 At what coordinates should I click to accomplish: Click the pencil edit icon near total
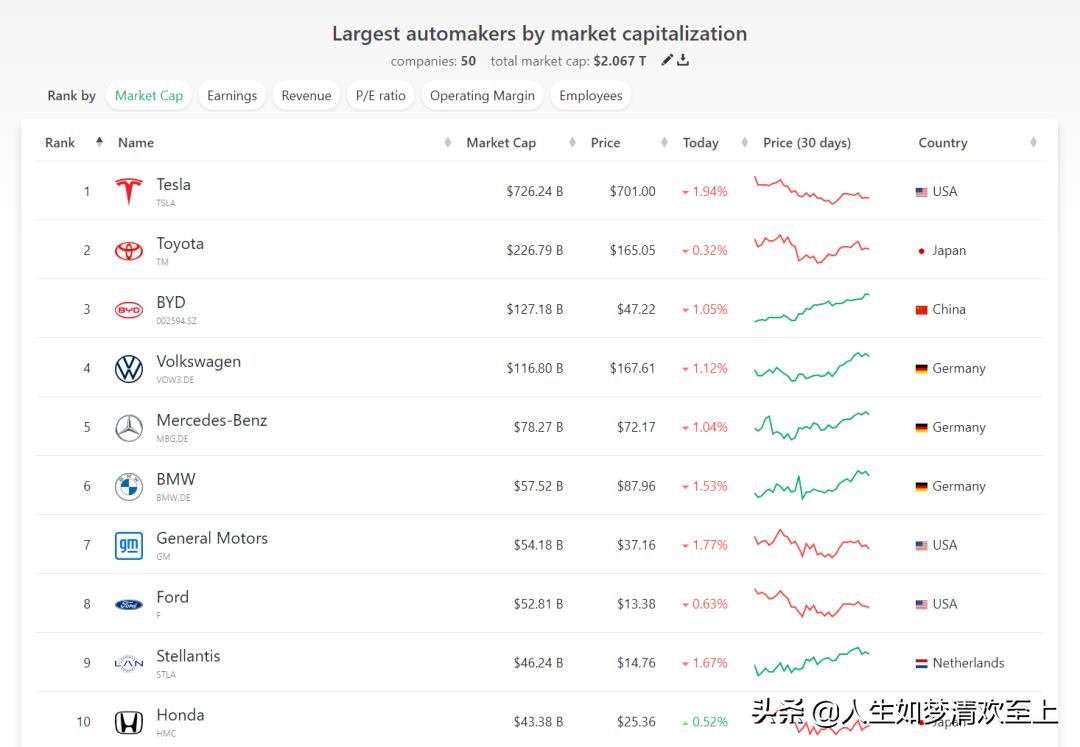[667, 60]
